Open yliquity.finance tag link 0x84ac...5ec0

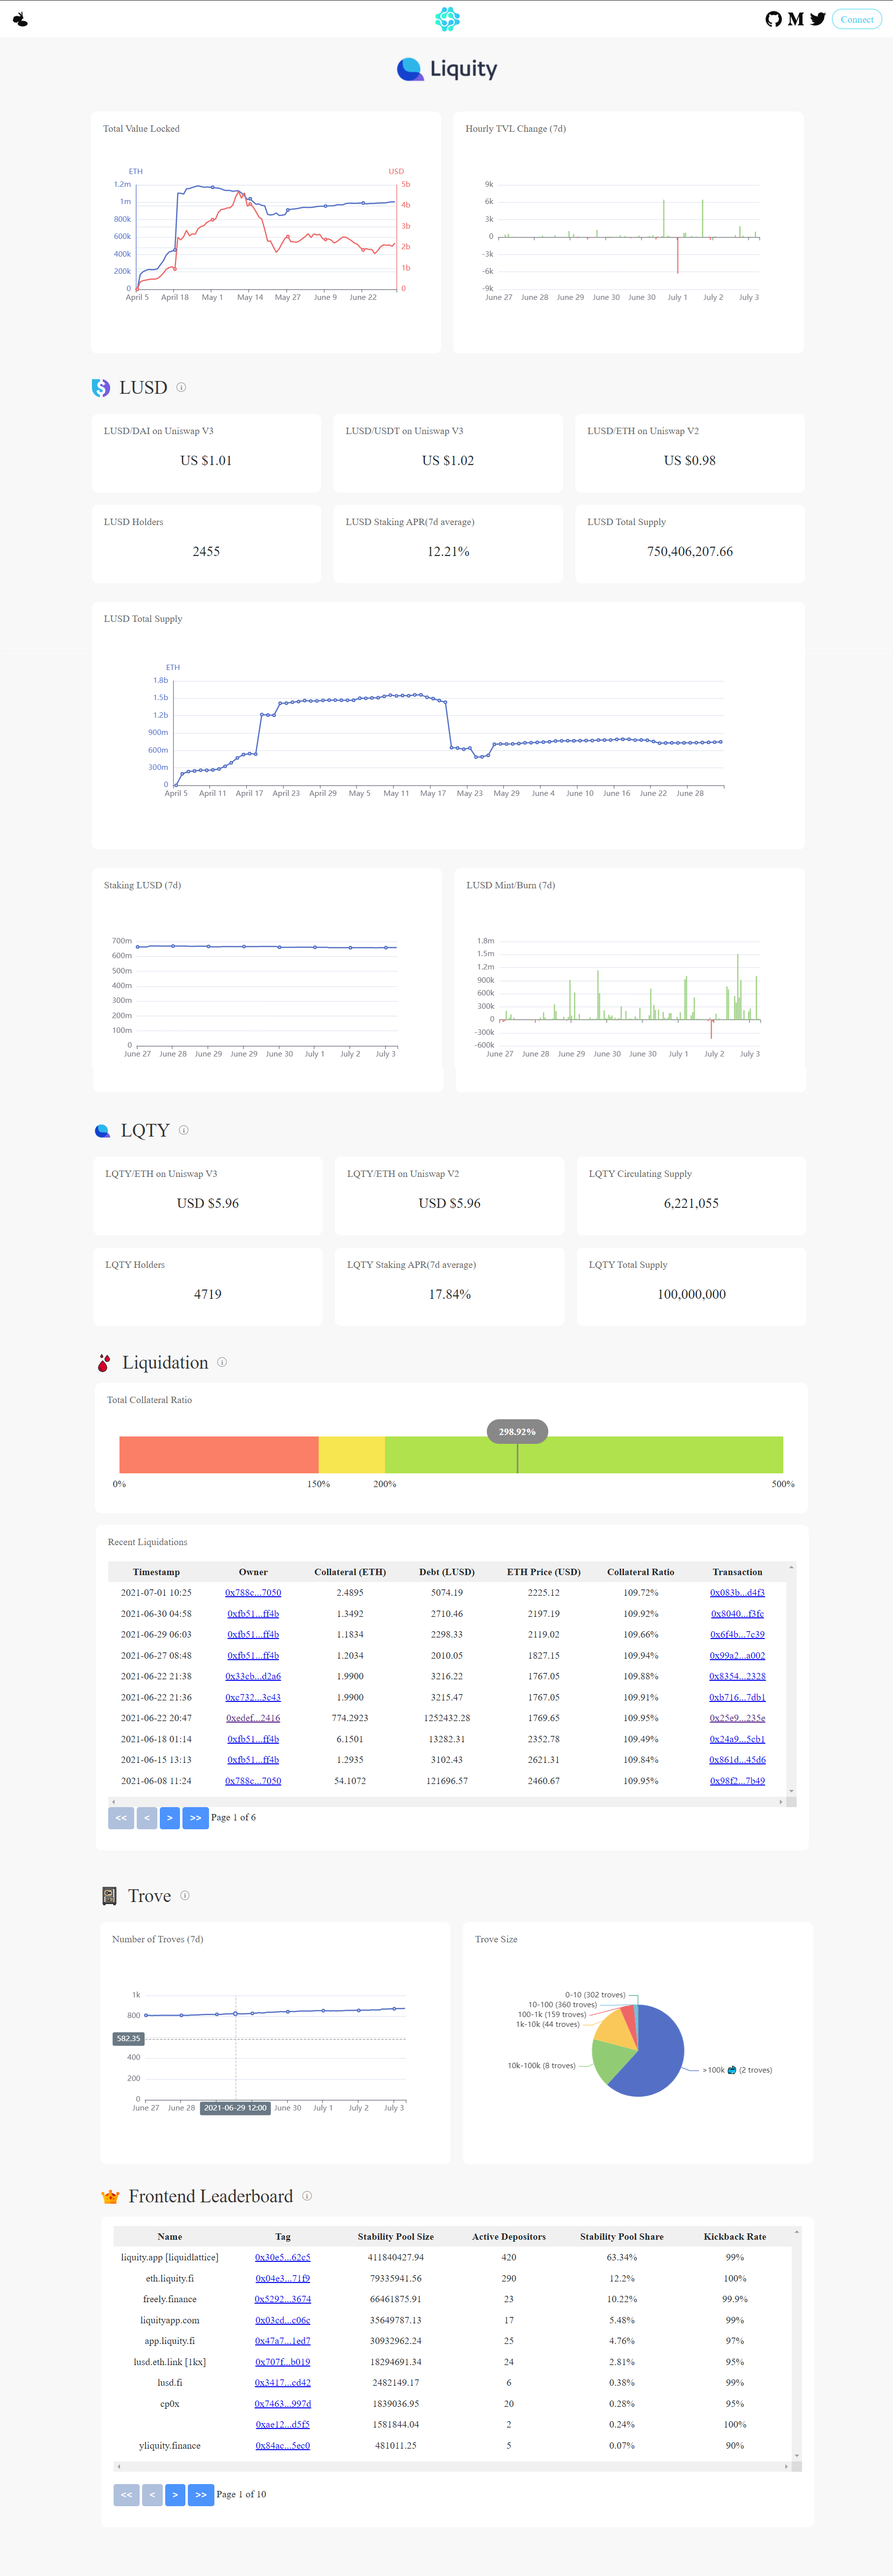point(283,2445)
